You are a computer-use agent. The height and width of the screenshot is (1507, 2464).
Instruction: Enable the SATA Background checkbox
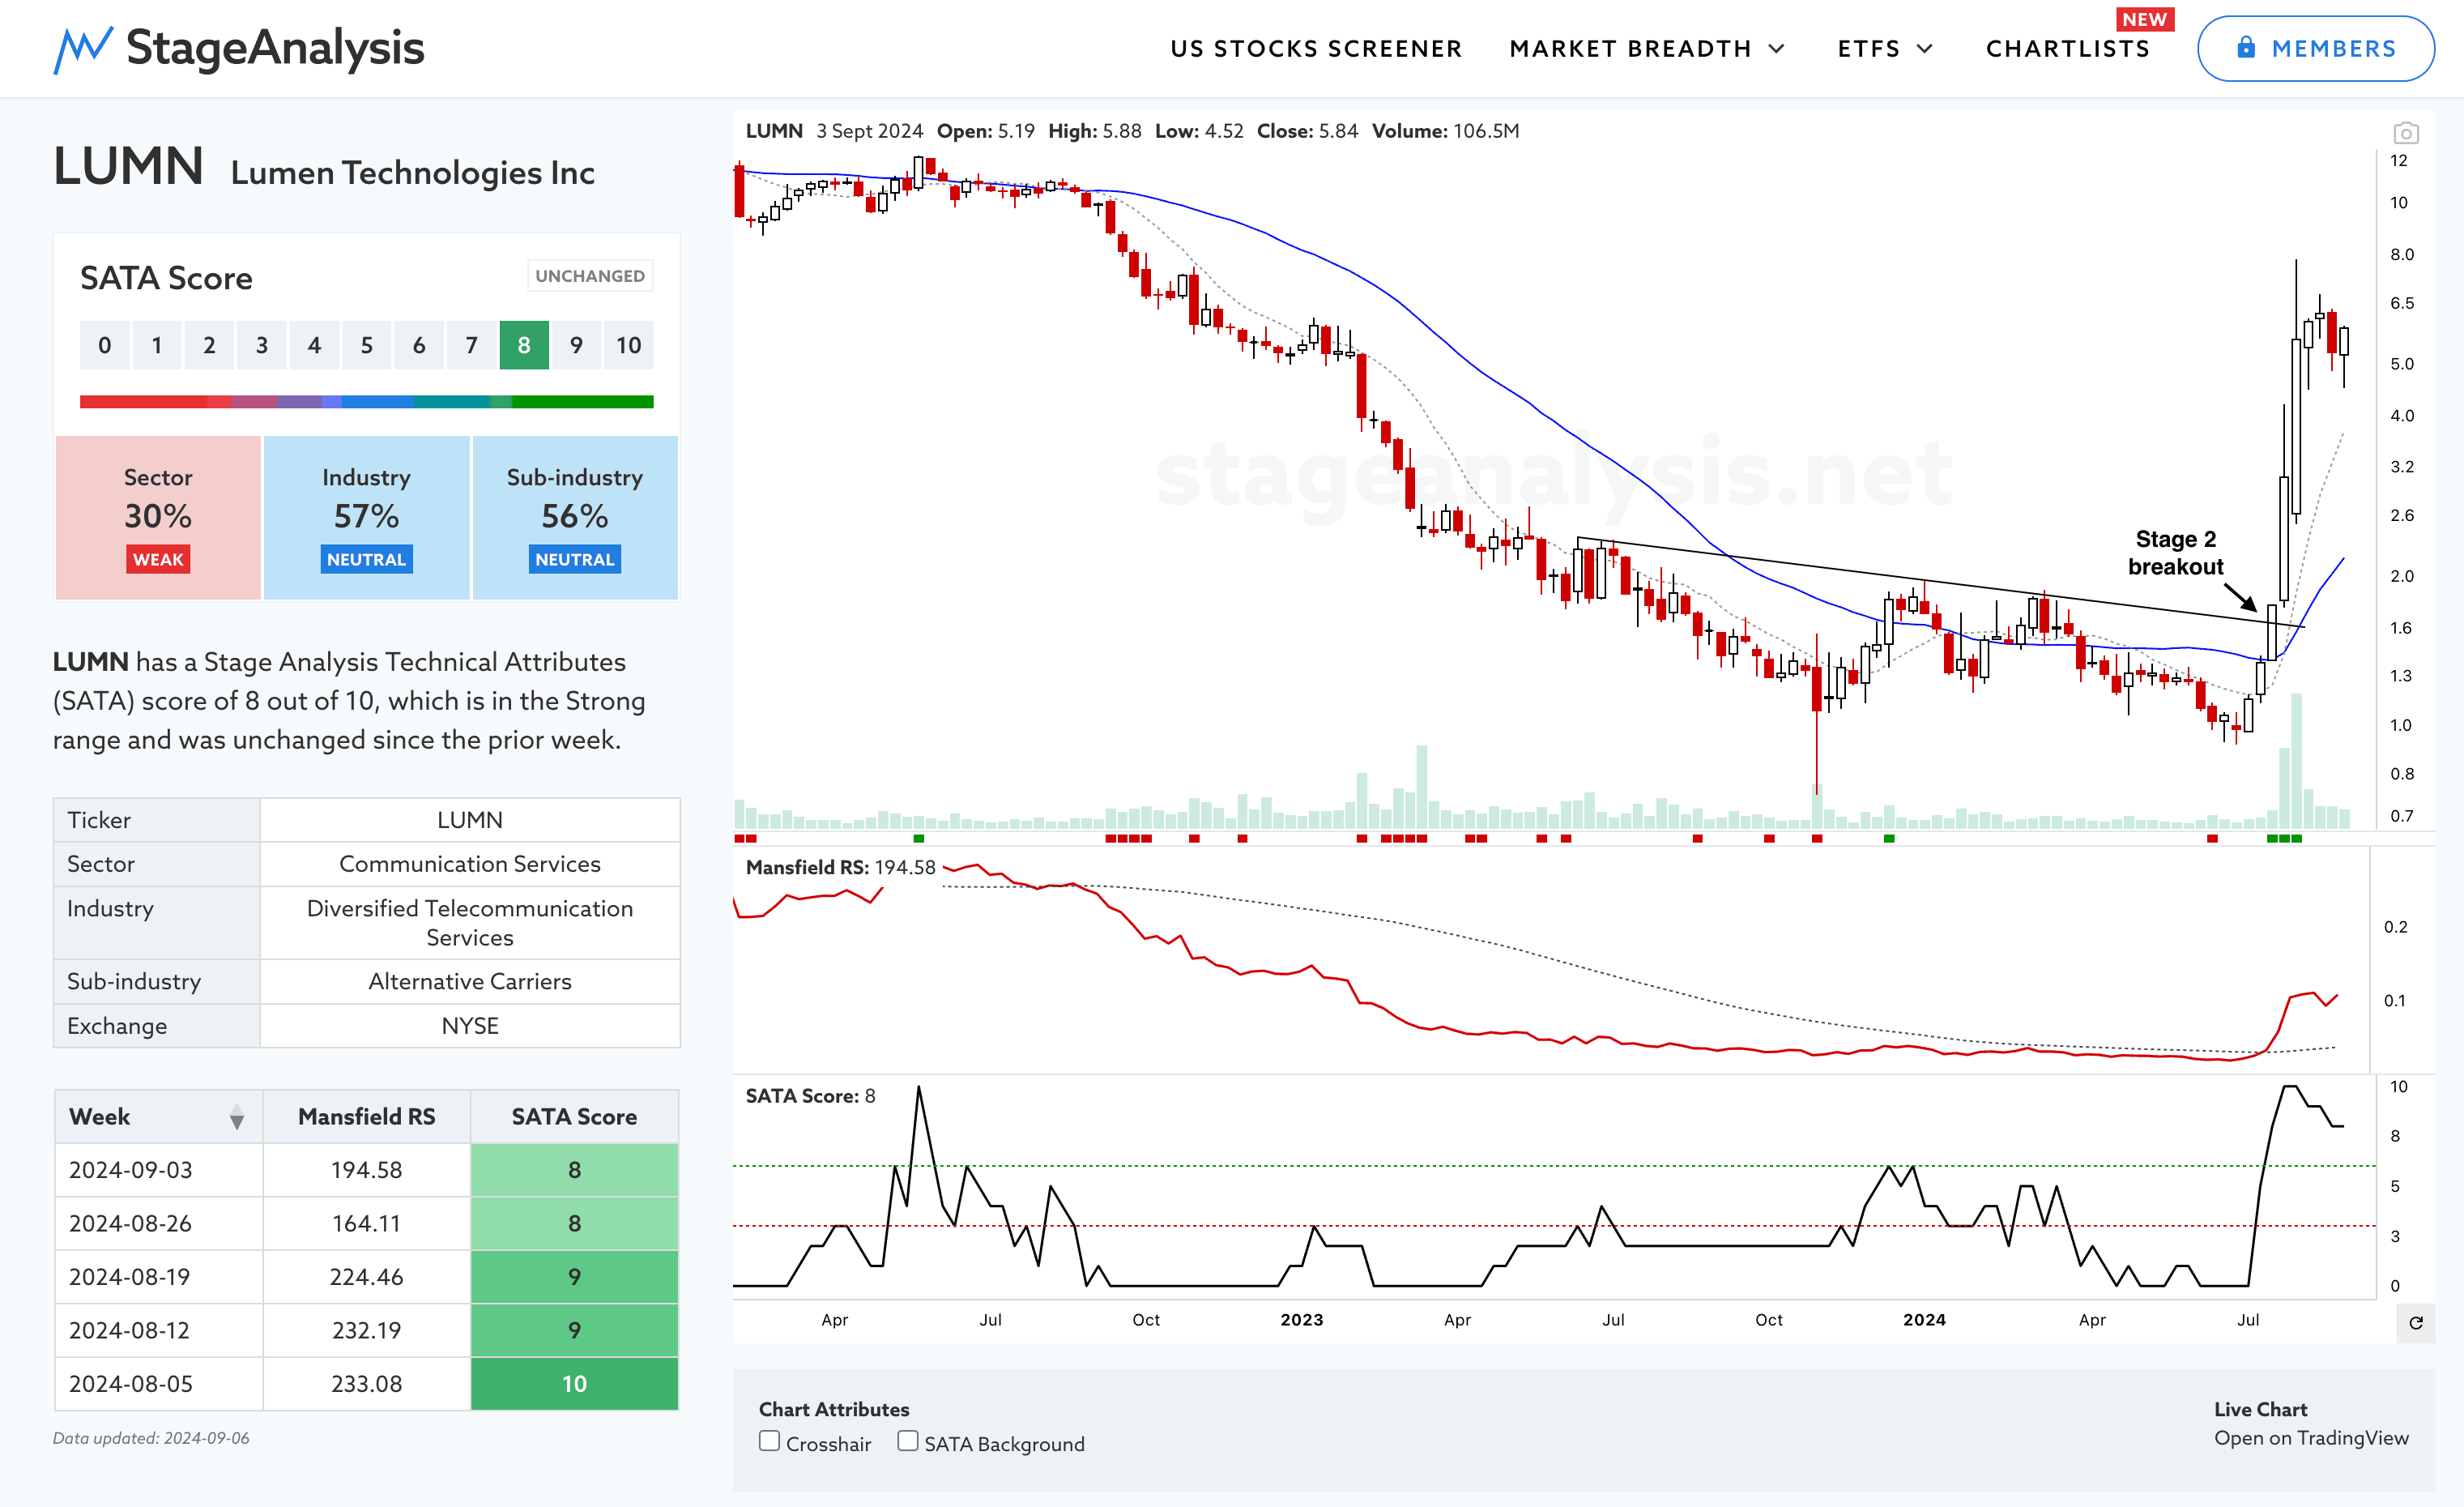point(907,1441)
